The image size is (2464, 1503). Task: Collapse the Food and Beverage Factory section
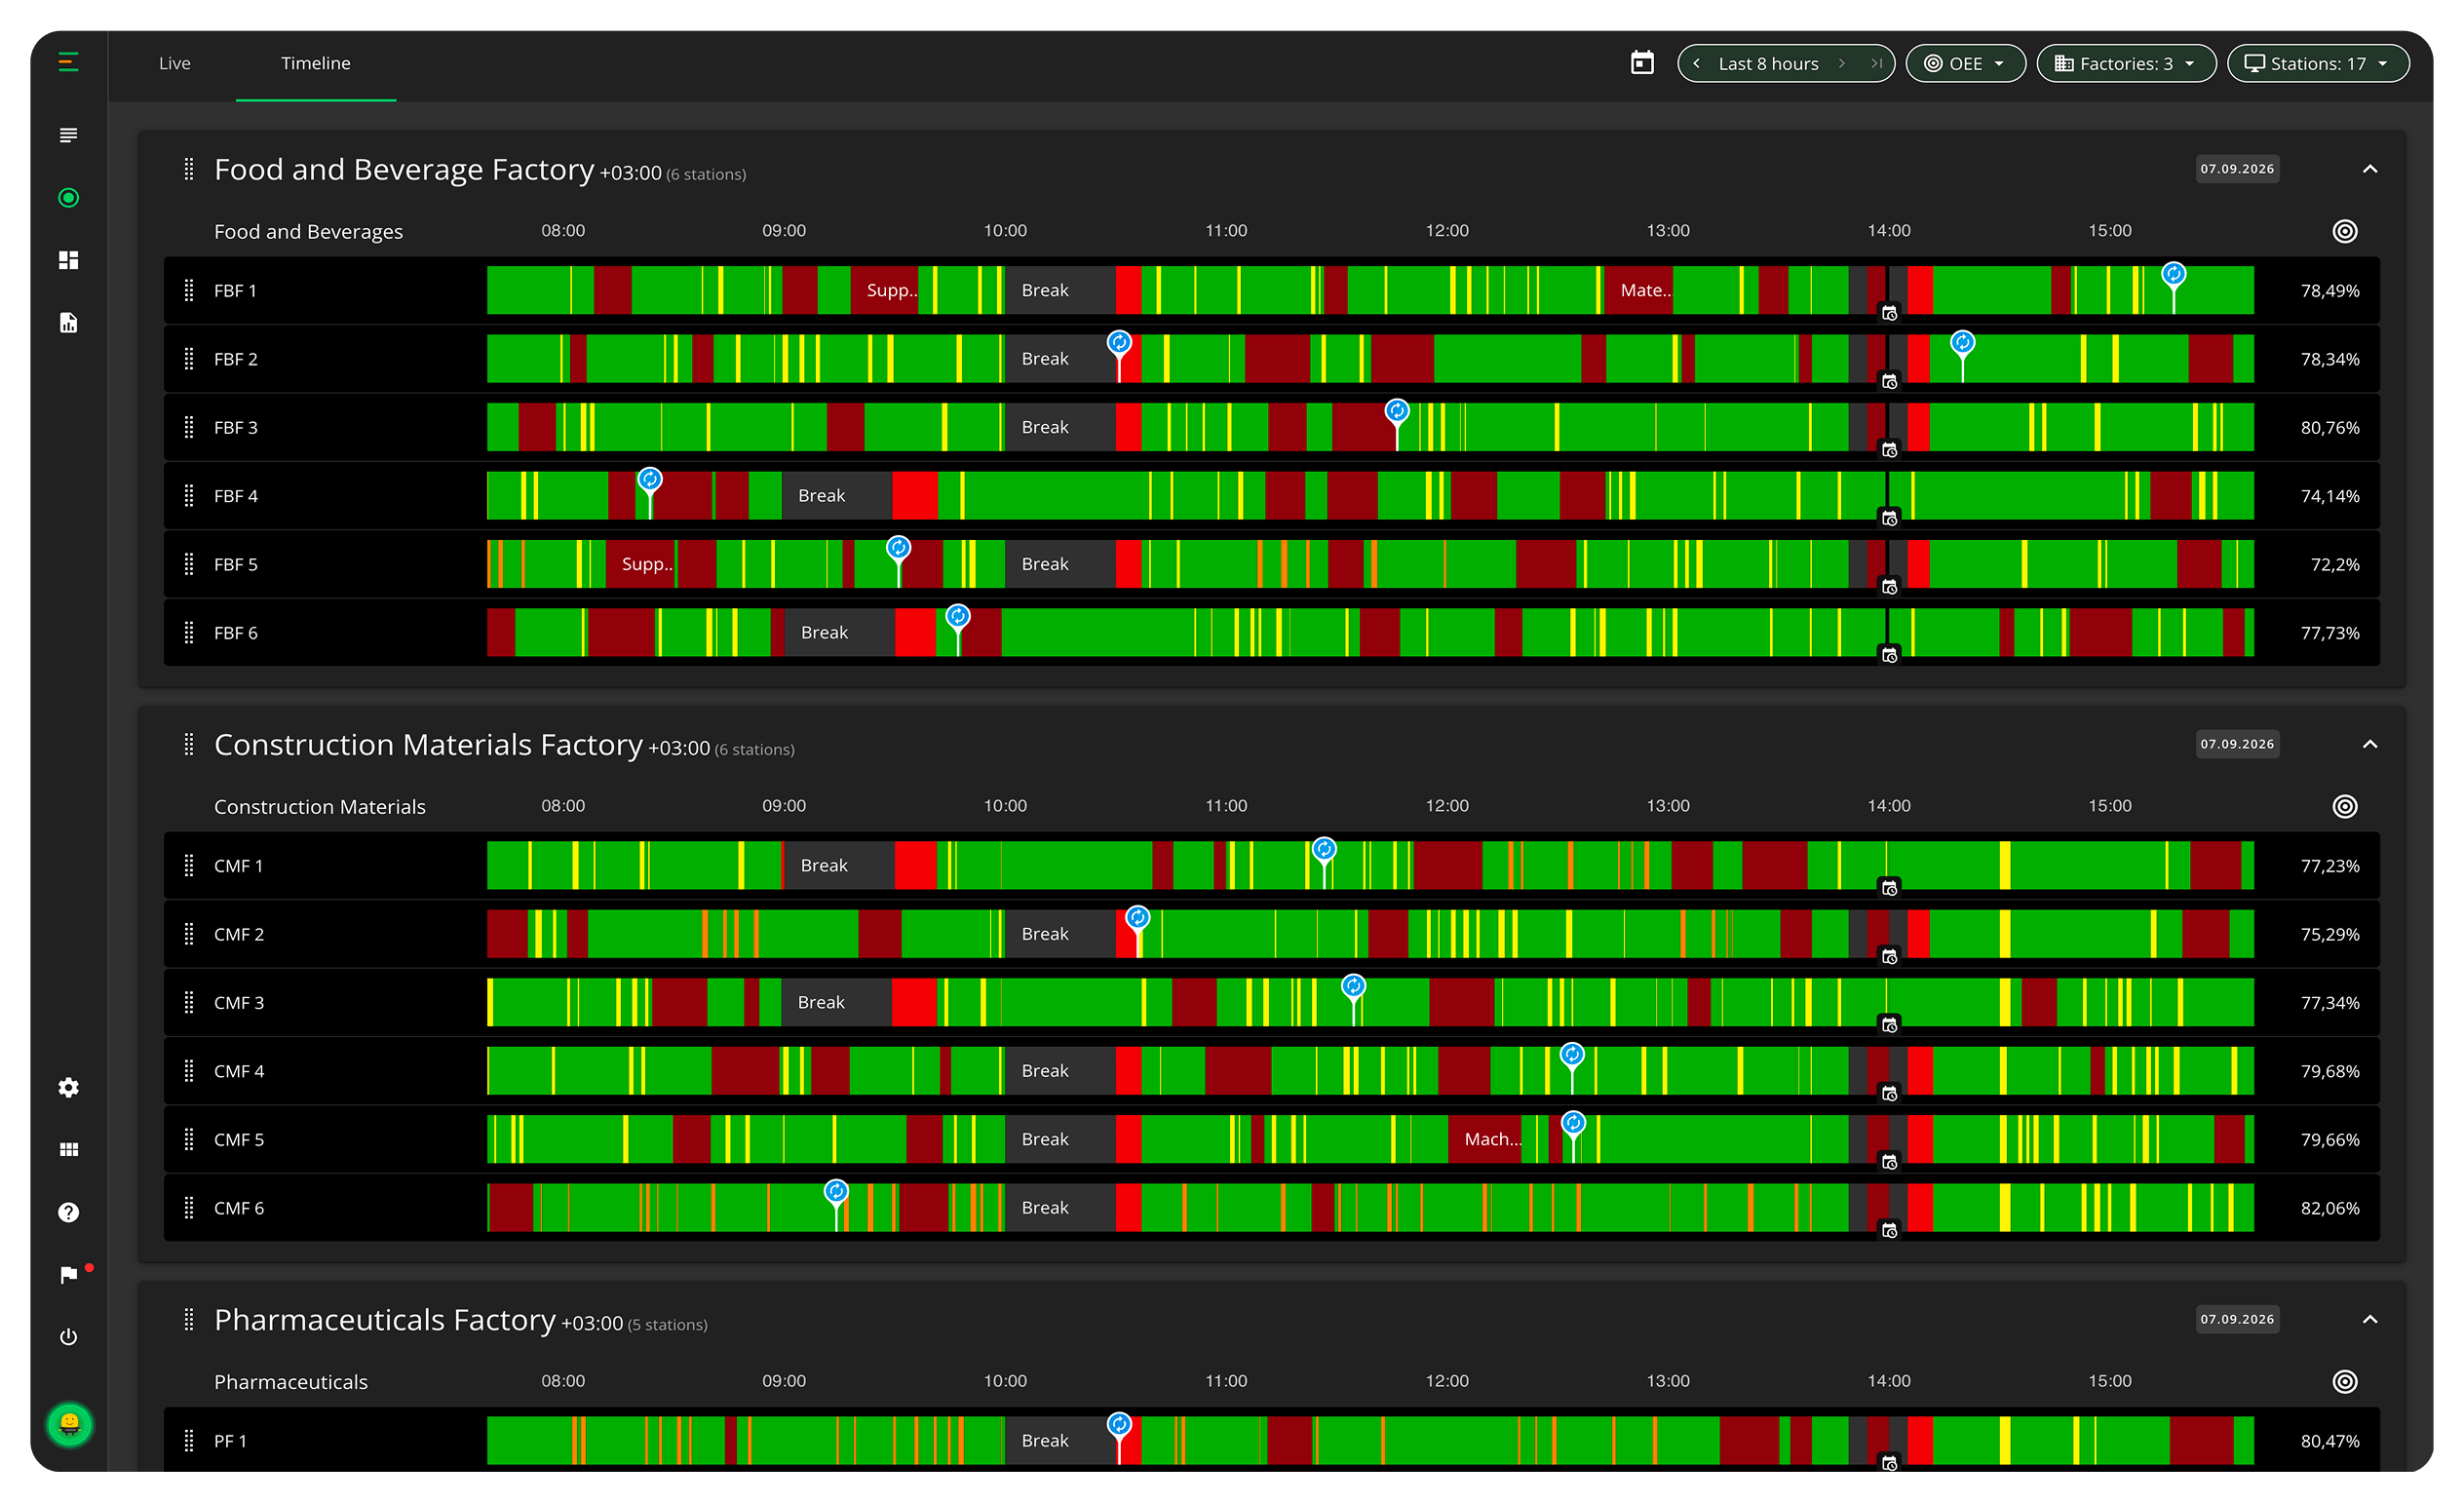[2369, 169]
